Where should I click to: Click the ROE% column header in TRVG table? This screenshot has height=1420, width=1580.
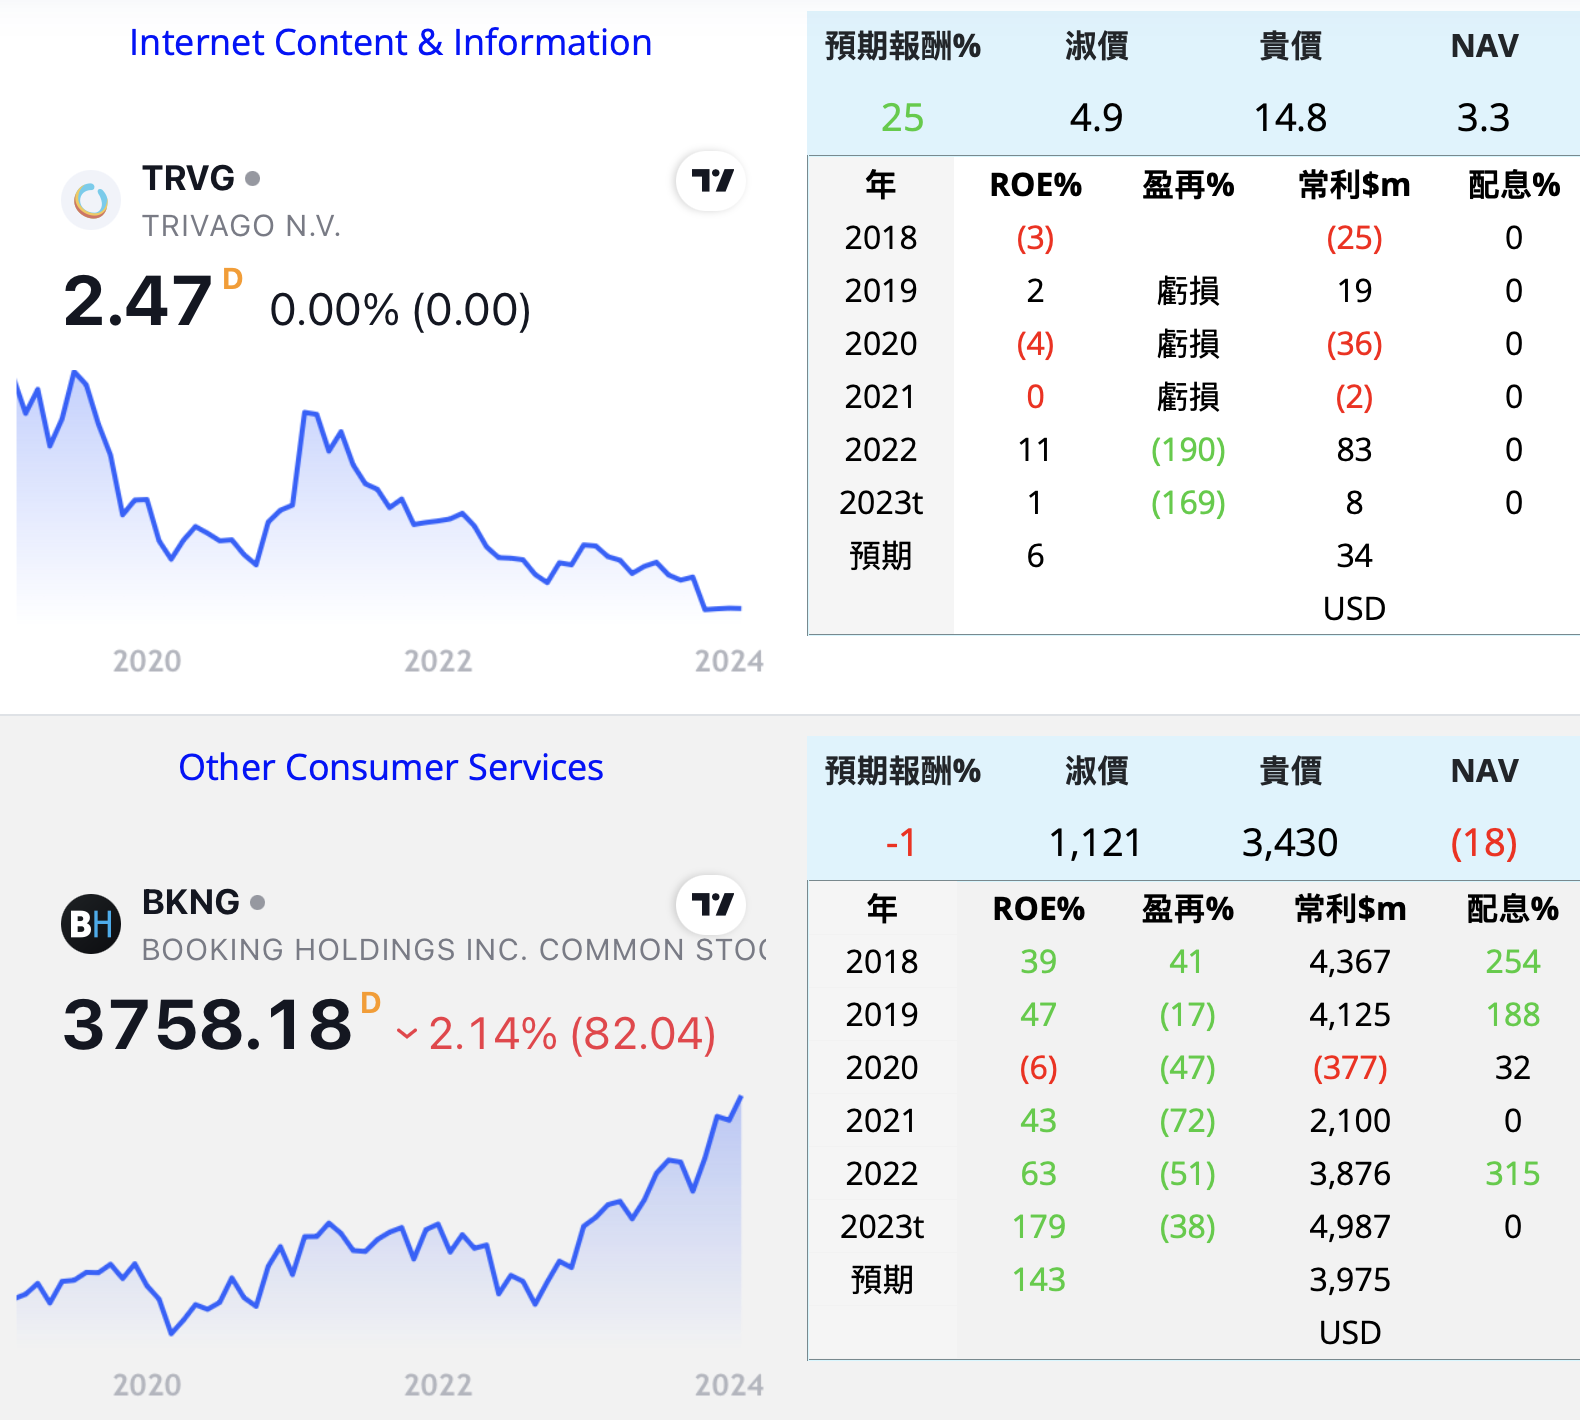click(x=1036, y=185)
